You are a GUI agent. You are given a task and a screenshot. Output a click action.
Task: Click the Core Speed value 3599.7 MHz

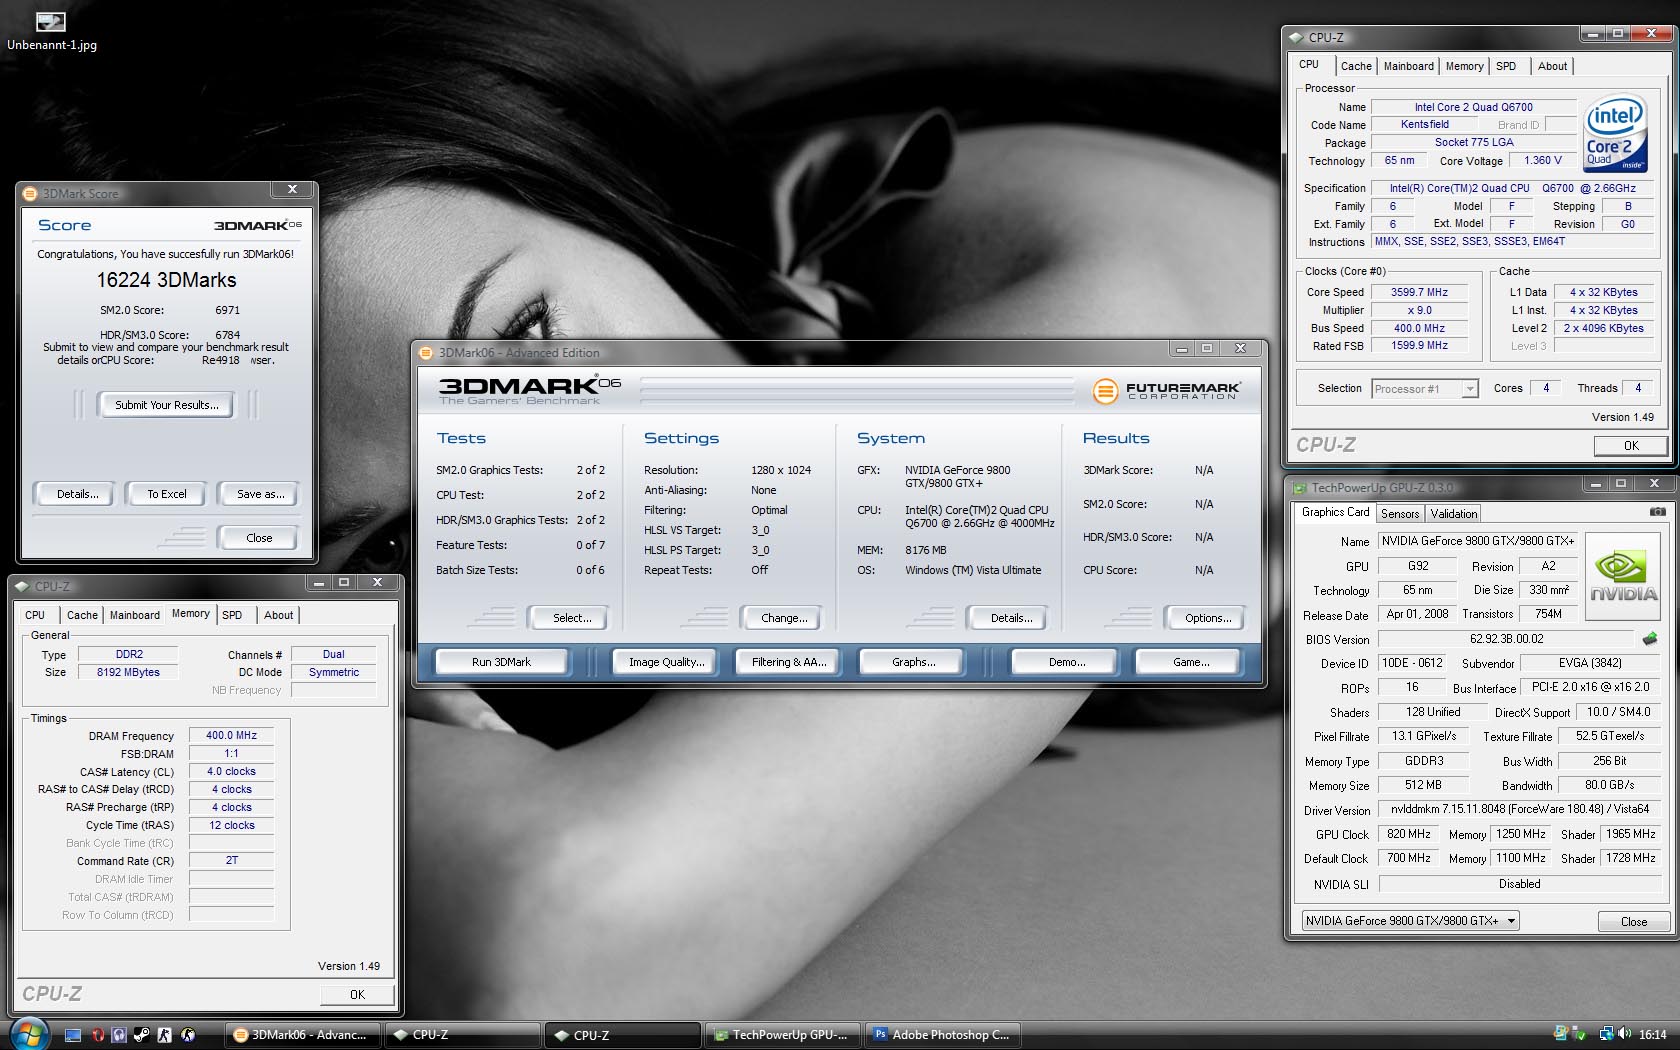[1418, 292]
